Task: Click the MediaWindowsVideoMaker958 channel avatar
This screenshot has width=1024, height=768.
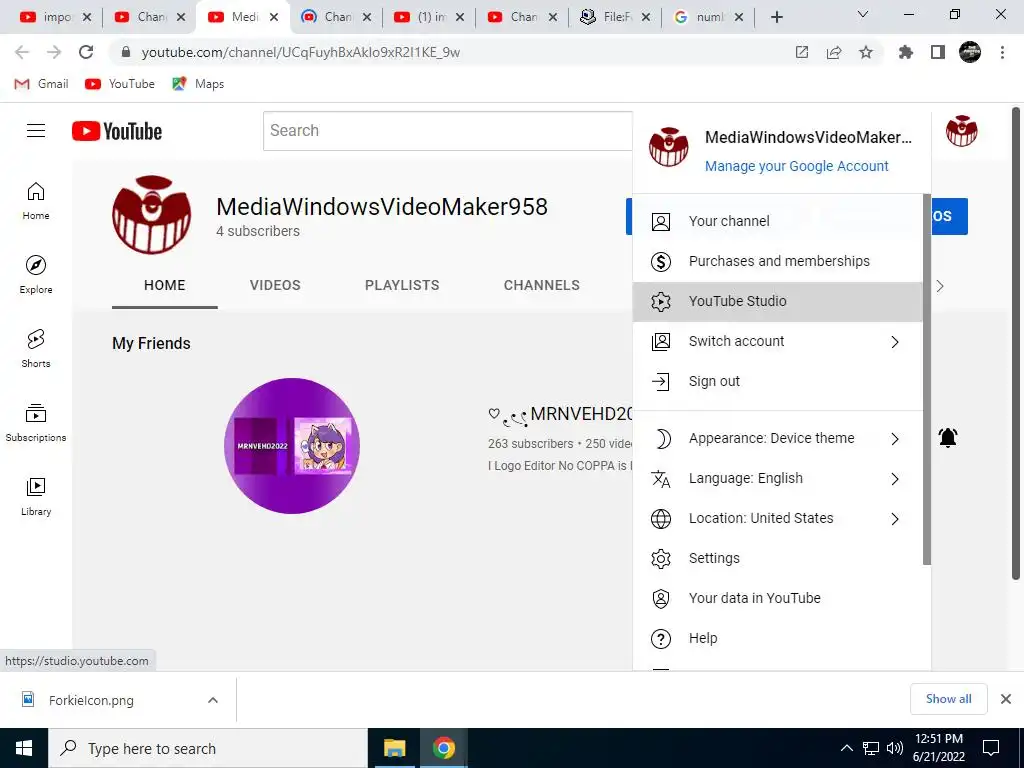Action: tap(152, 214)
